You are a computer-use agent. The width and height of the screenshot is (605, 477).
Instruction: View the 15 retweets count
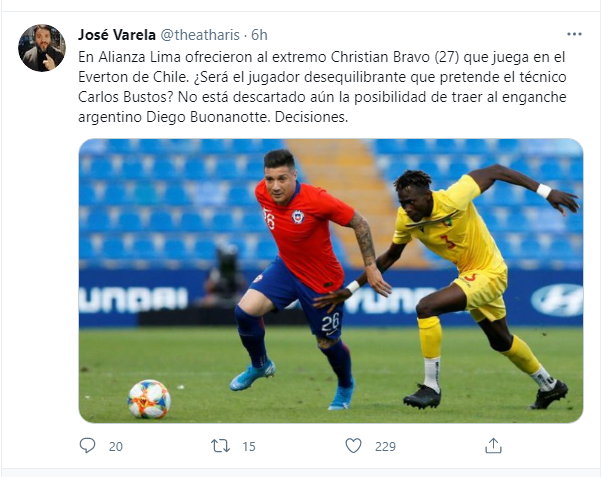tap(249, 447)
